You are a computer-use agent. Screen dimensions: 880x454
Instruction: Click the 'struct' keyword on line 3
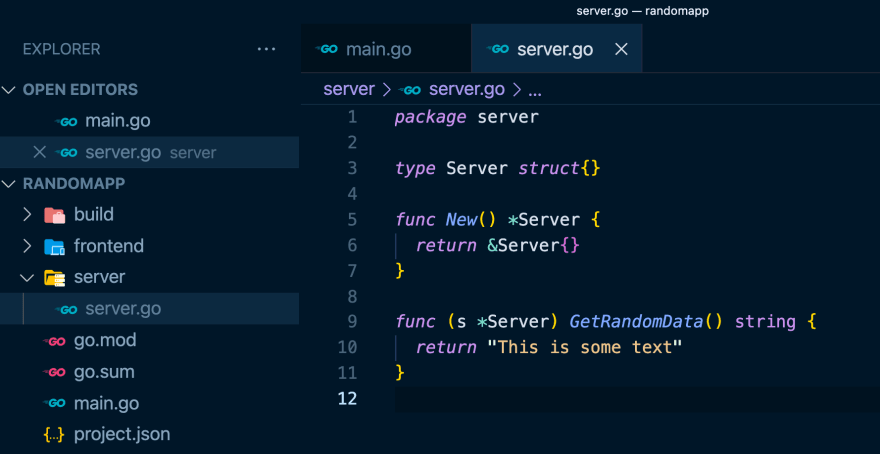[548, 168]
